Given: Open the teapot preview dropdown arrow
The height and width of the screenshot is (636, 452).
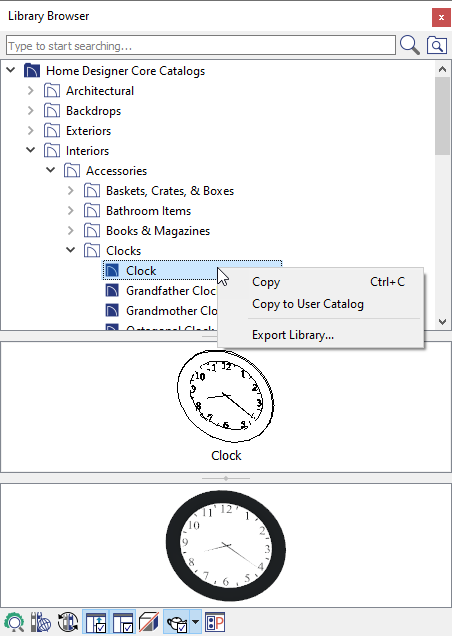Looking at the screenshot, I should pos(195,622).
